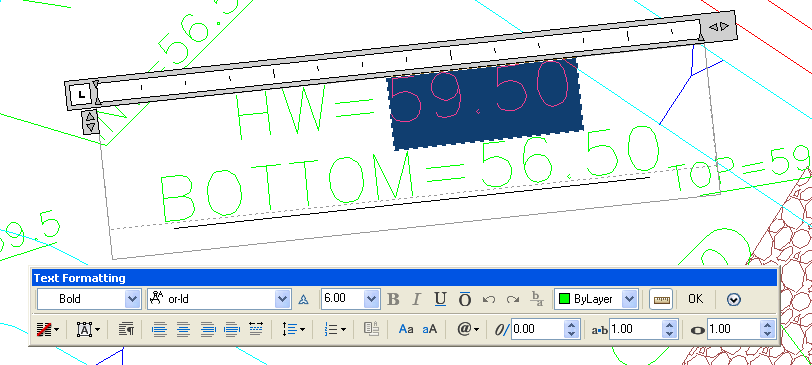Click the Undo arrow icon
Viewport: 812px width, 365px height.
point(489,299)
